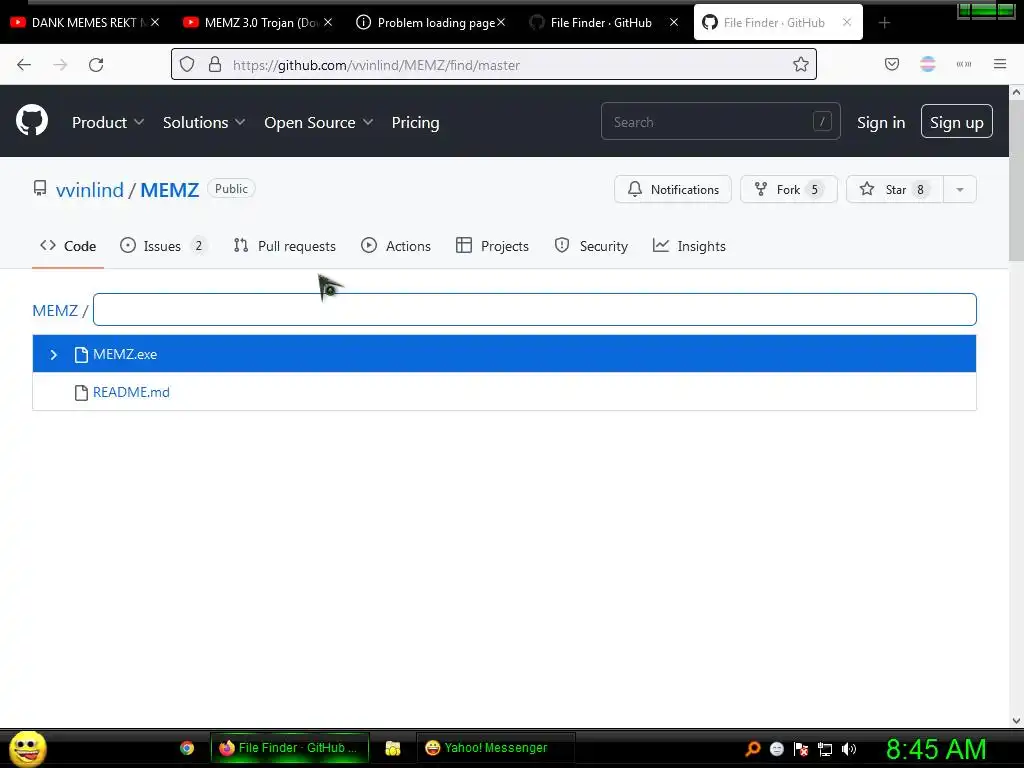Expand the Solutions menu

click(204, 122)
